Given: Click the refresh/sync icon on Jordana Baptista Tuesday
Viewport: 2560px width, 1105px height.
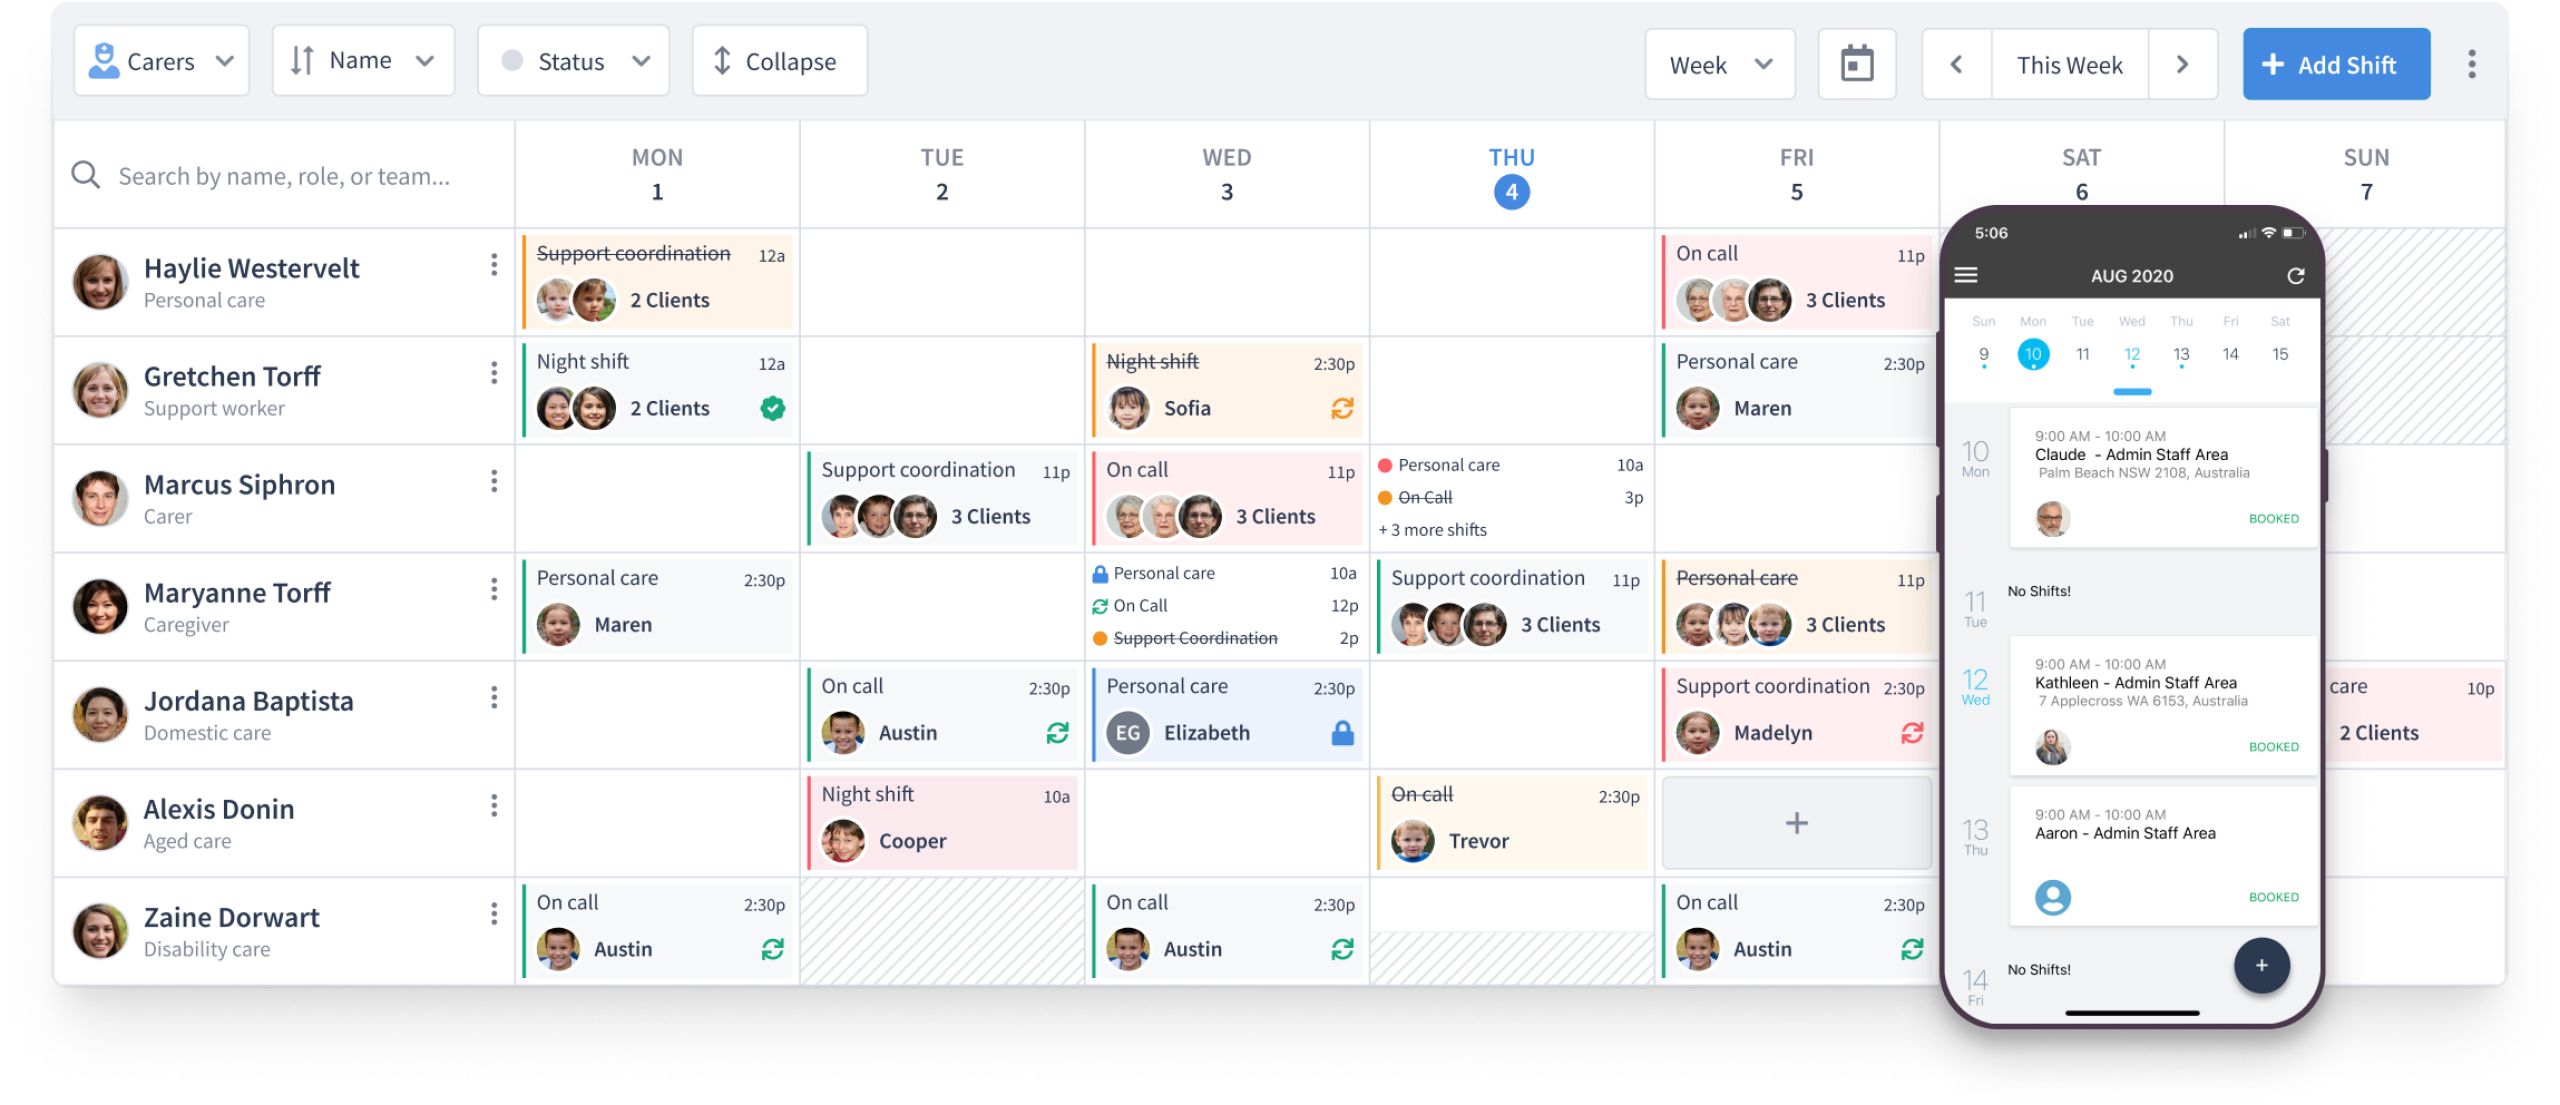Looking at the screenshot, I should coord(1056,731).
